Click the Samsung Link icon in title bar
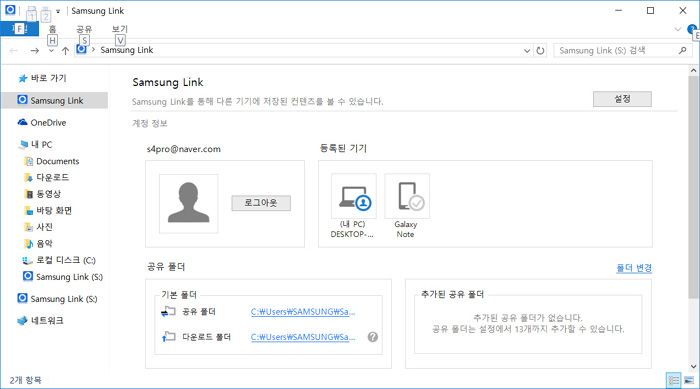Viewport: 700px width, 389px height. click(10, 9)
